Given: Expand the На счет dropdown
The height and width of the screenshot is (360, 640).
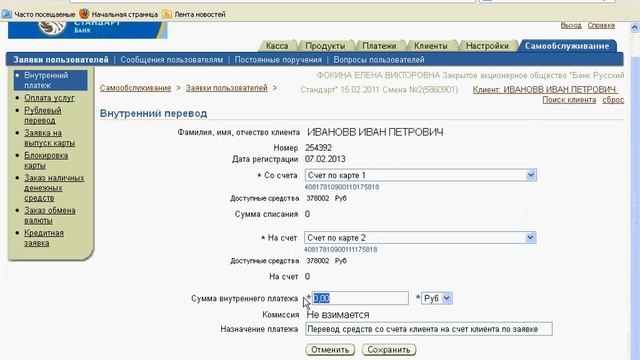Looking at the screenshot, I should coord(420,238).
